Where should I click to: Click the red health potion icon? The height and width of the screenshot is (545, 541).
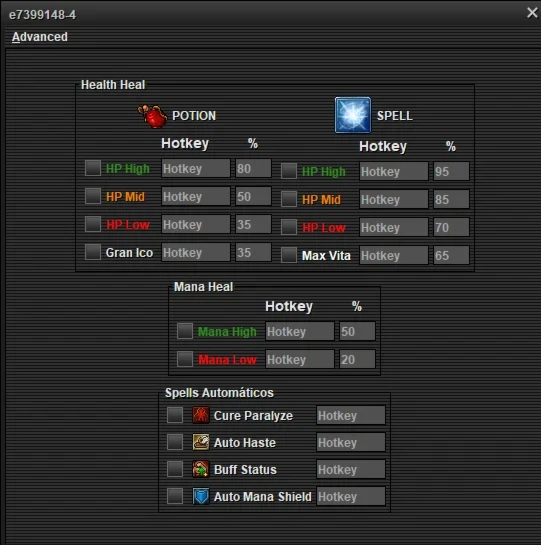pos(153,116)
